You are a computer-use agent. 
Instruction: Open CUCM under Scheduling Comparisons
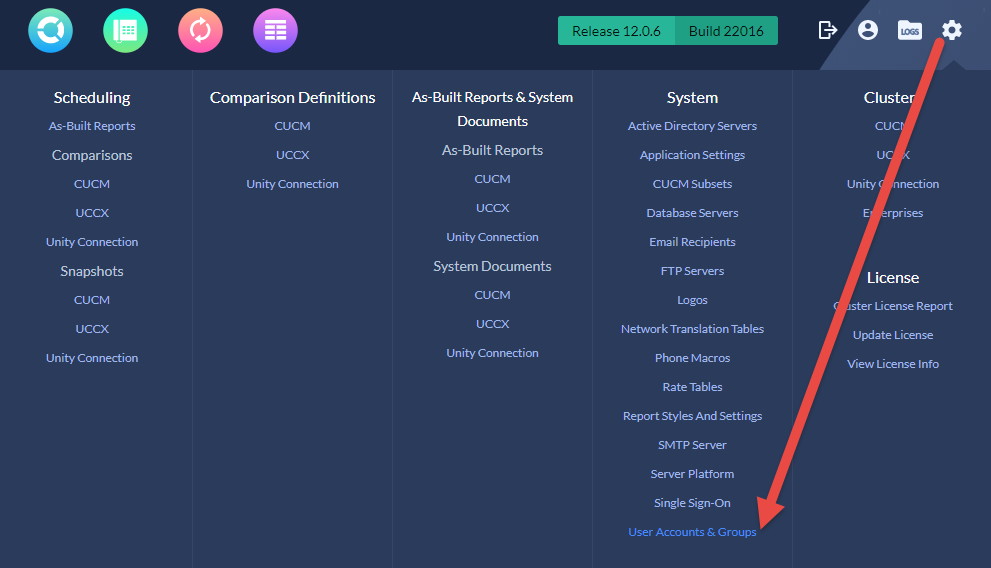point(92,184)
